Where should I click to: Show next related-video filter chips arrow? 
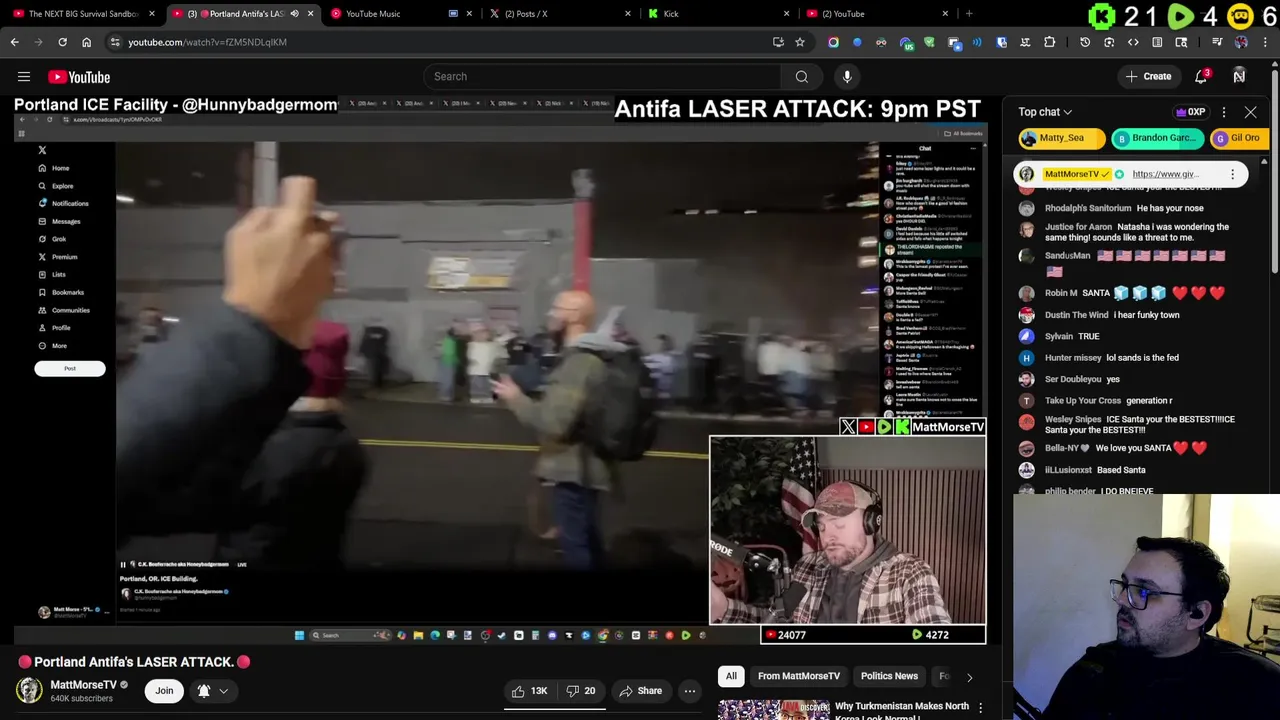click(x=969, y=677)
